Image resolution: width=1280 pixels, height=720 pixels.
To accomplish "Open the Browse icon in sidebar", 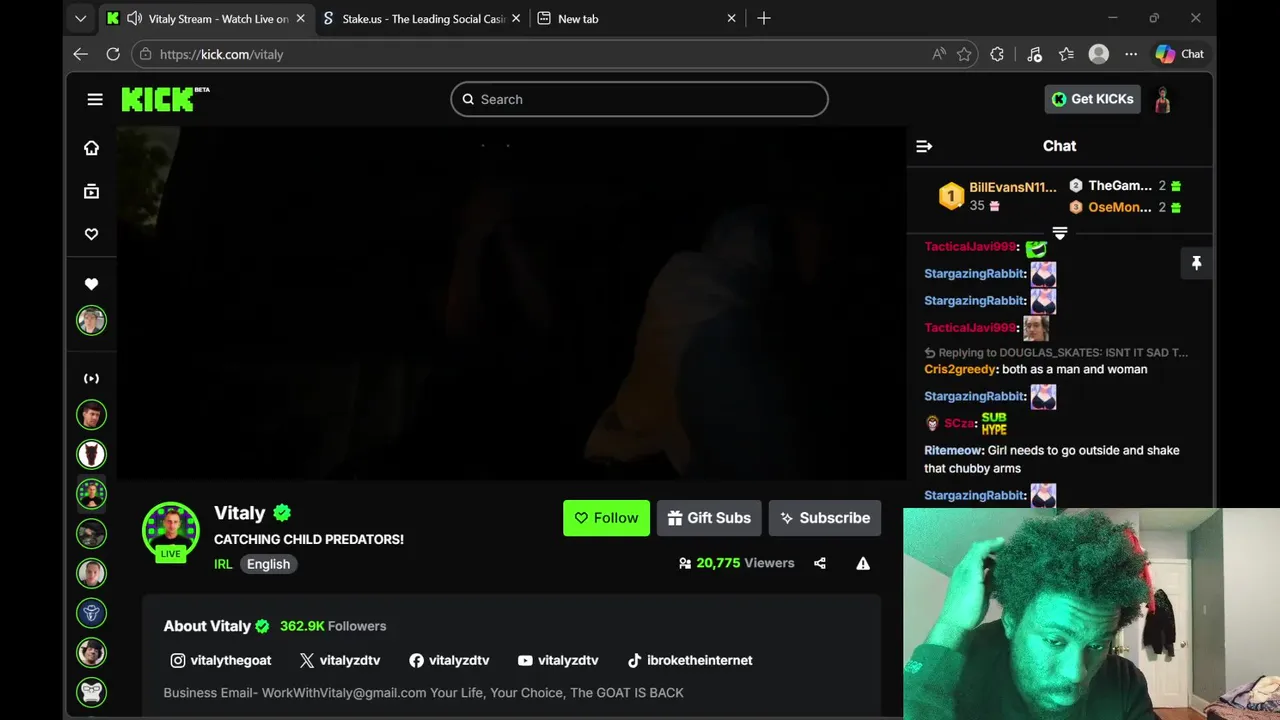I will click(x=91, y=191).
